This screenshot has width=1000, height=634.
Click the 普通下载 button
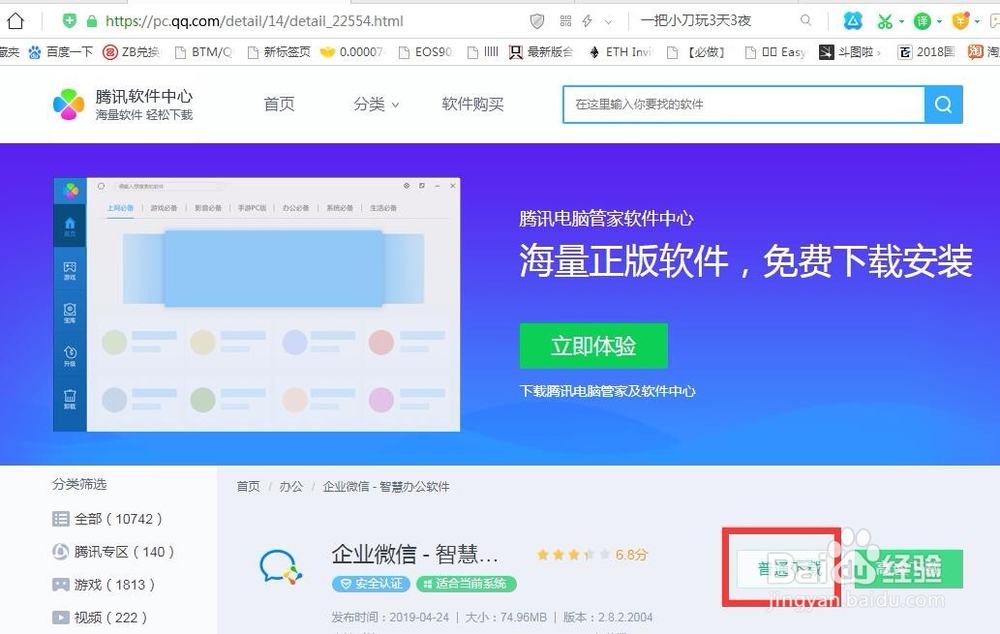(789, 568)
